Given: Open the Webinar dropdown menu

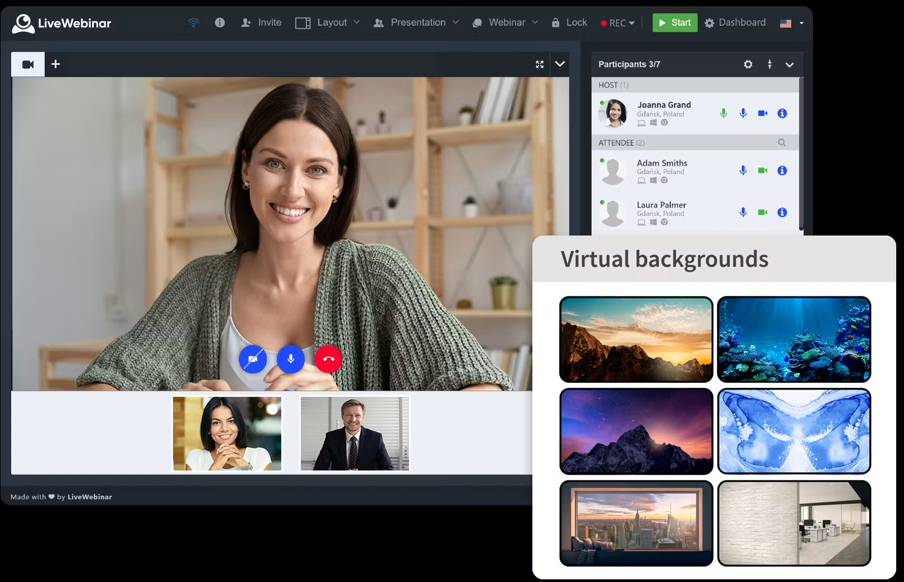Looking at the screenshot, I should pyautogui.click(x=505, y=22).
